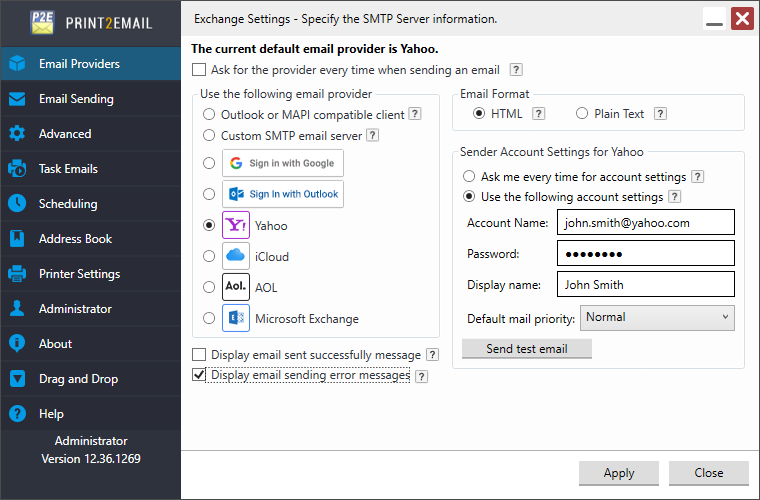Click the Printer Settings printer icon
The width and height of the screenshot is (760, 500).
point(17,274)
